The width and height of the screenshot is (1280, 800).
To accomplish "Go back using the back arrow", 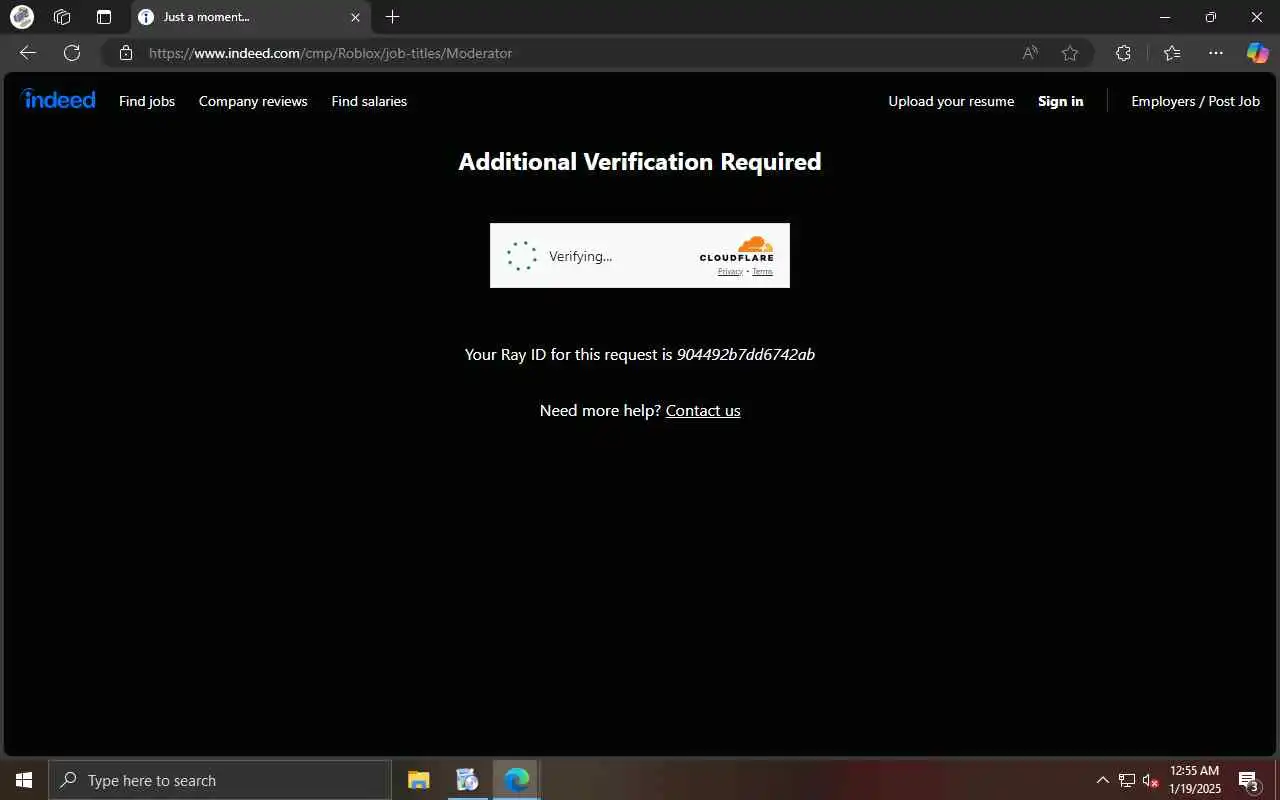I will click(x=28, y=53).
